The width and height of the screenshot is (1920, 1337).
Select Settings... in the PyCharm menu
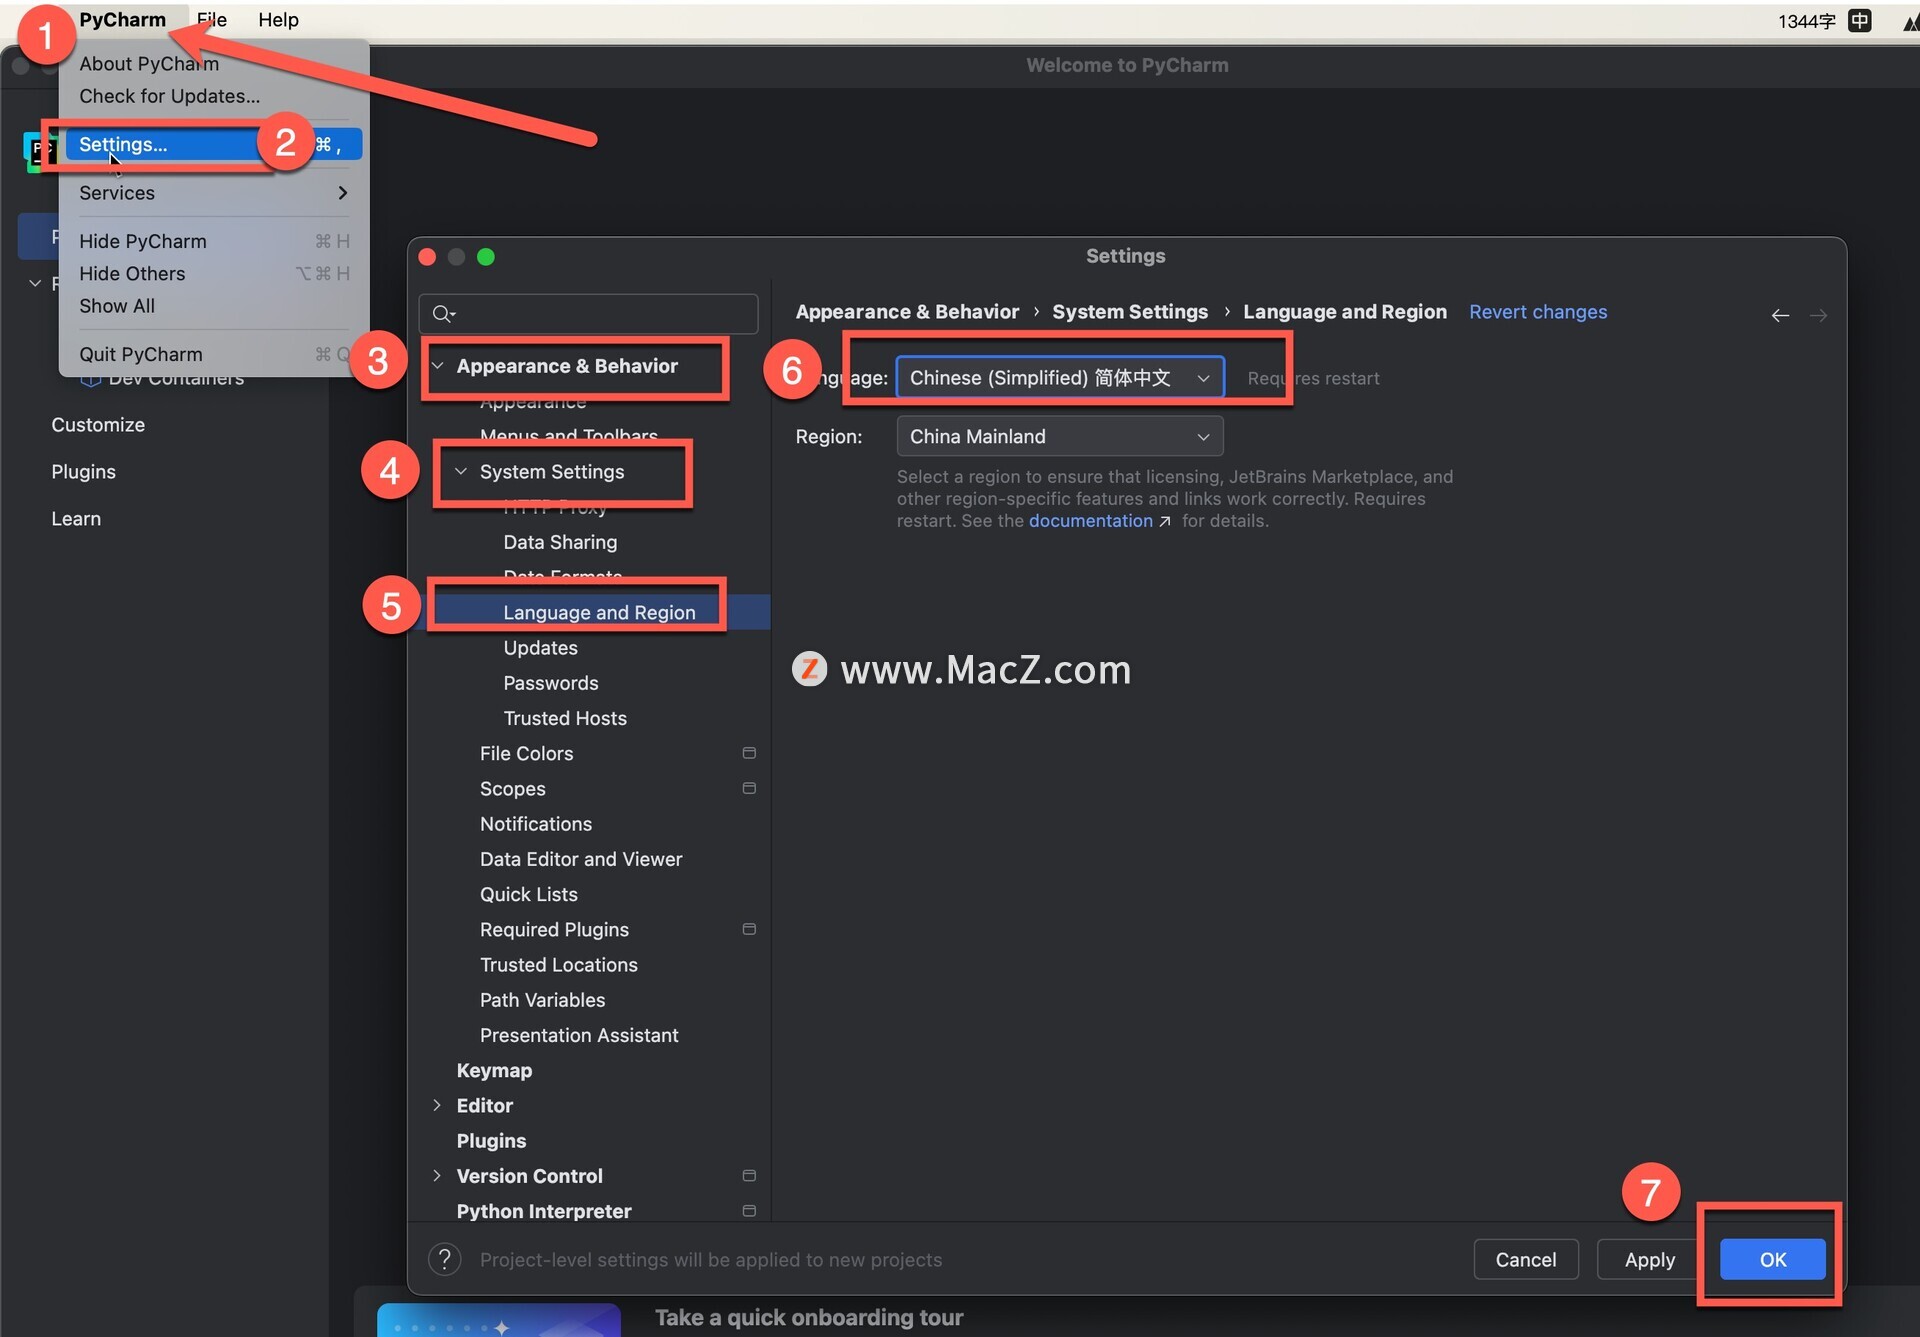coord(214,144)
